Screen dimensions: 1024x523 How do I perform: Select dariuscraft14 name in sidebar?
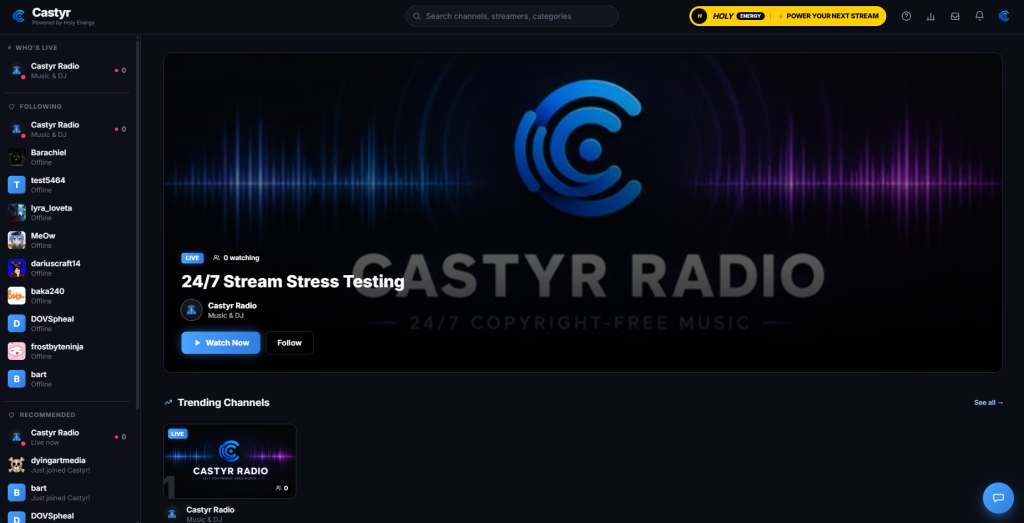[56, 263]
